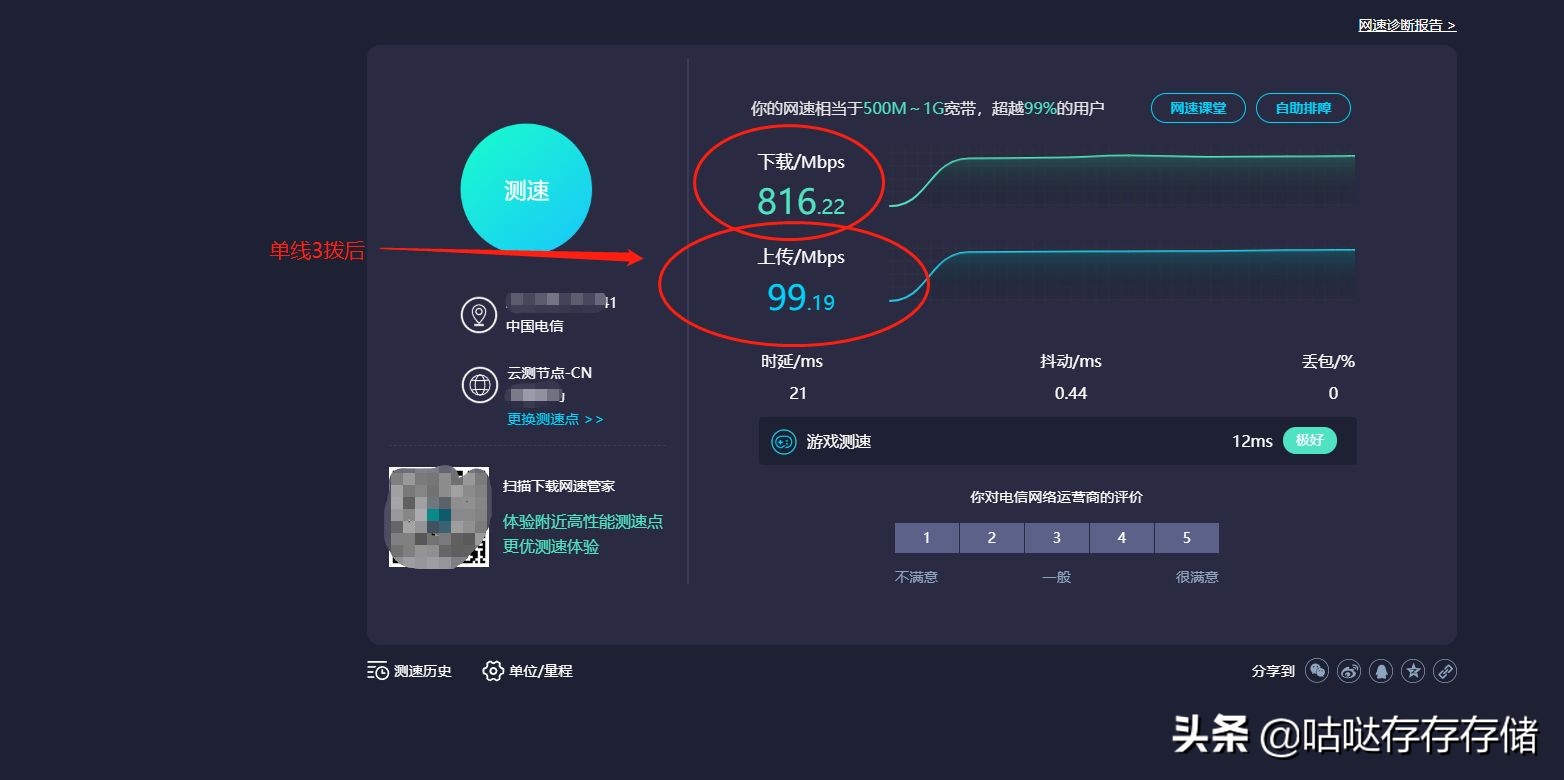Start a new test with the 测速 button
The image size is (1564, 780).
[526, 189]
